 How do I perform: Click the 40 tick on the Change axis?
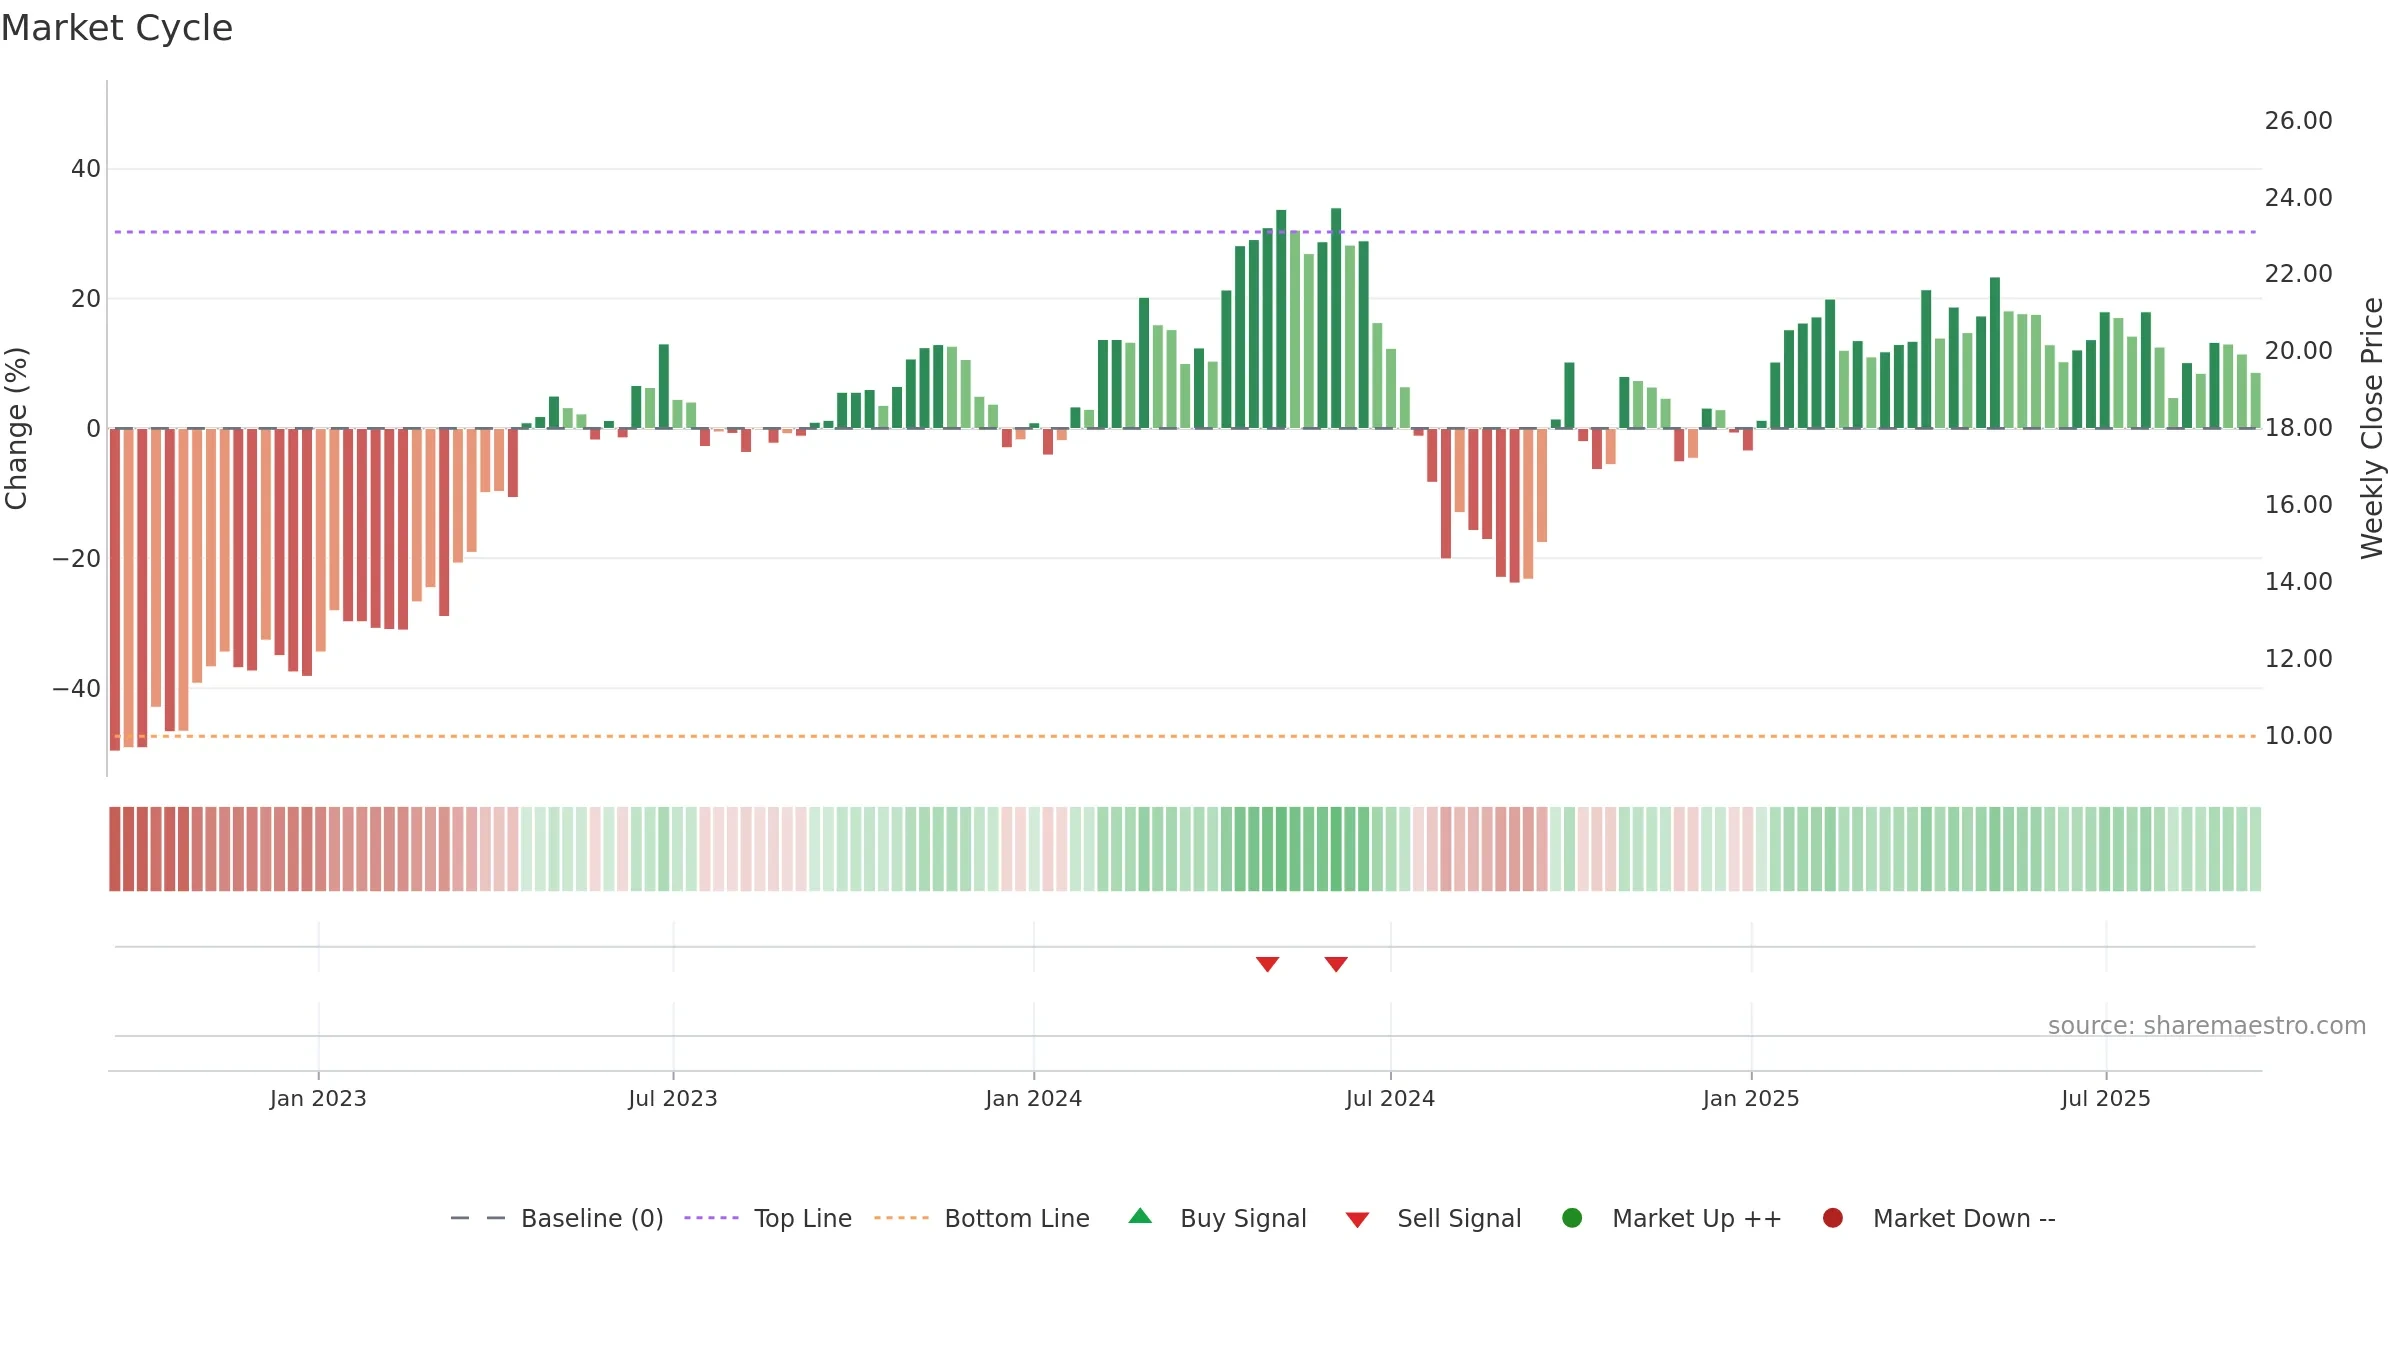click(86, 169)
